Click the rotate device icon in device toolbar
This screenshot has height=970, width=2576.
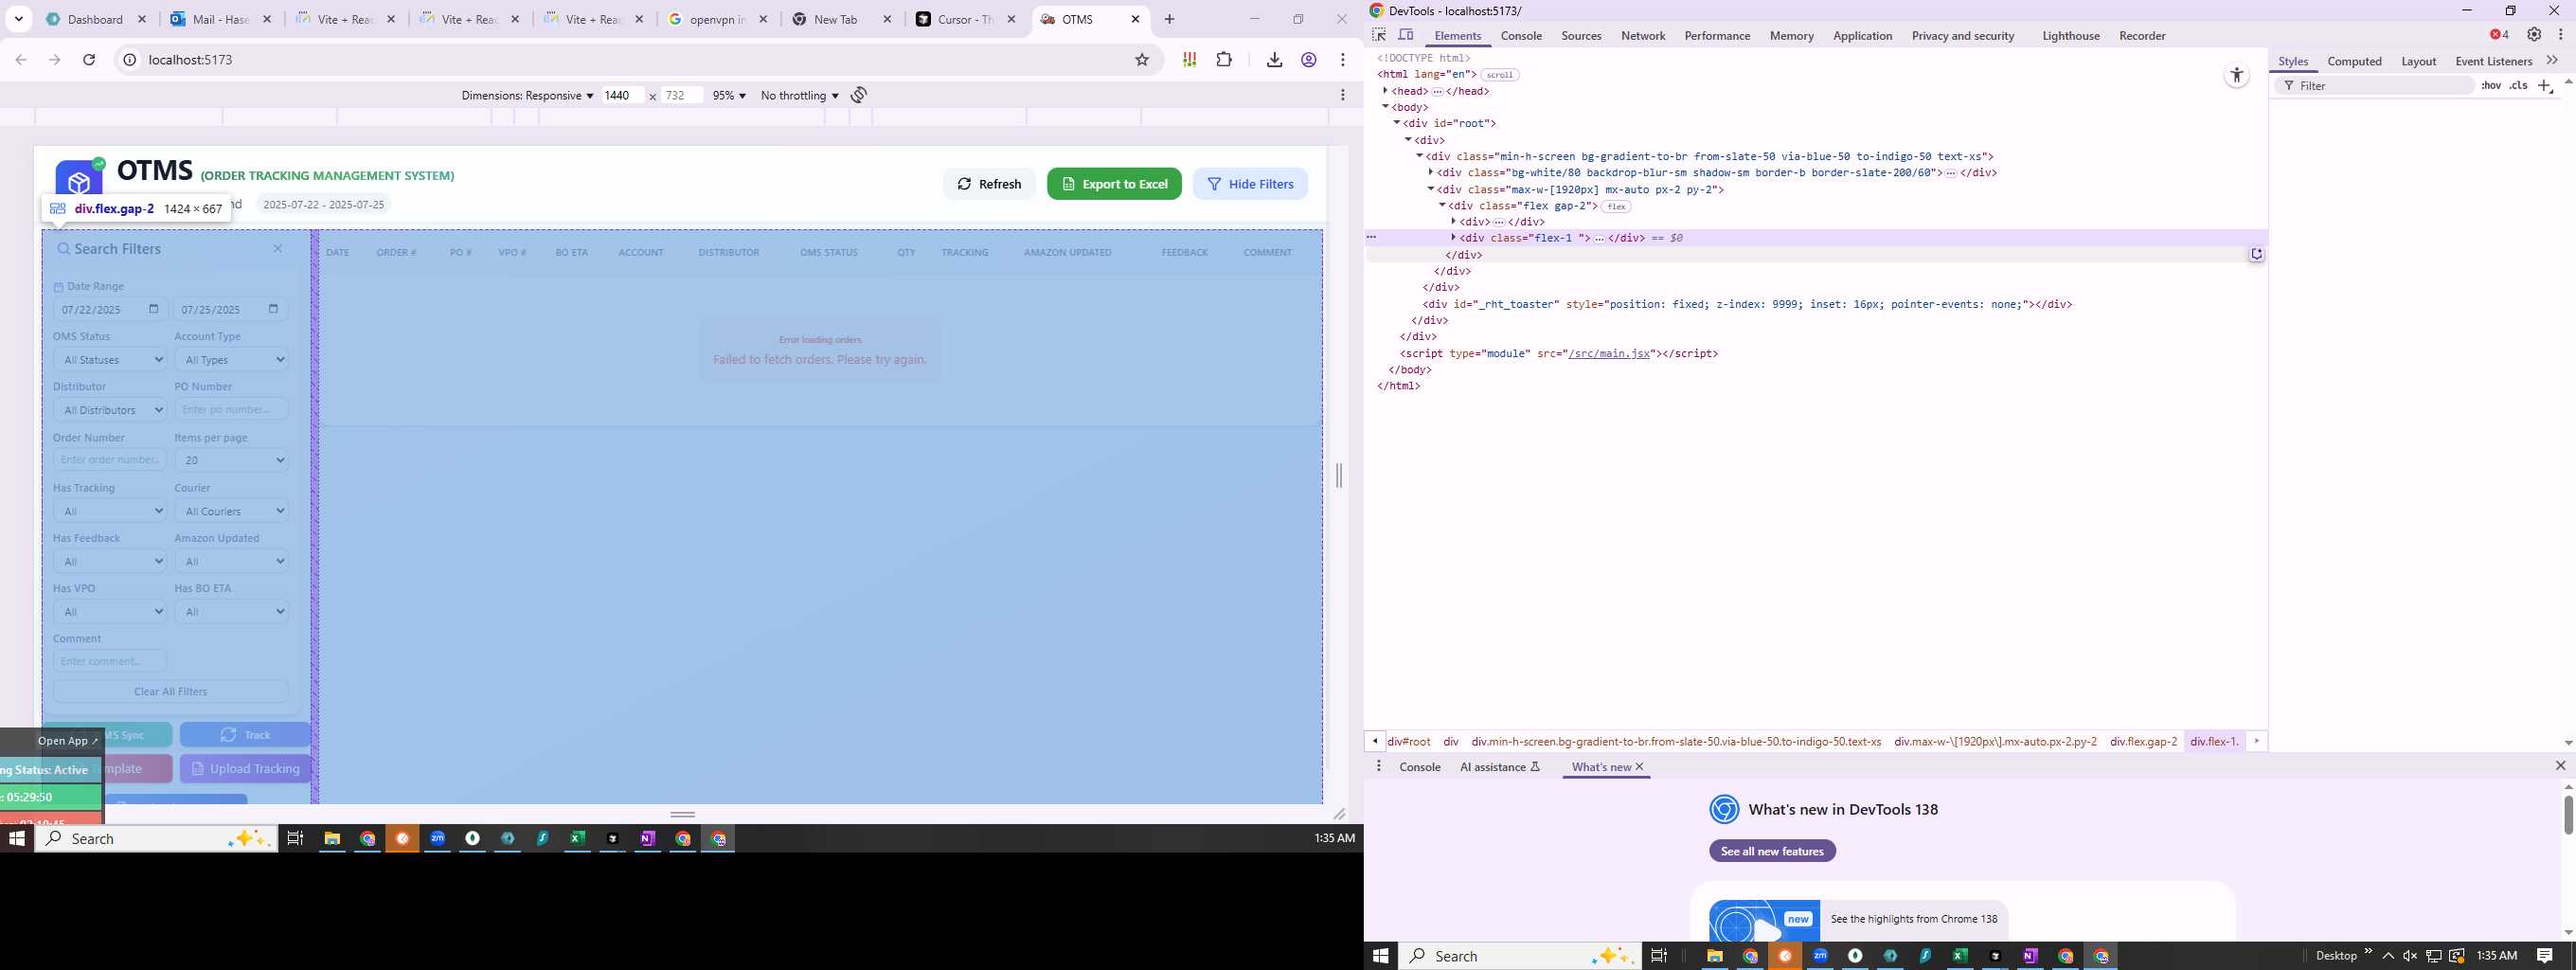pyautogui.click(x=859, y=95)
